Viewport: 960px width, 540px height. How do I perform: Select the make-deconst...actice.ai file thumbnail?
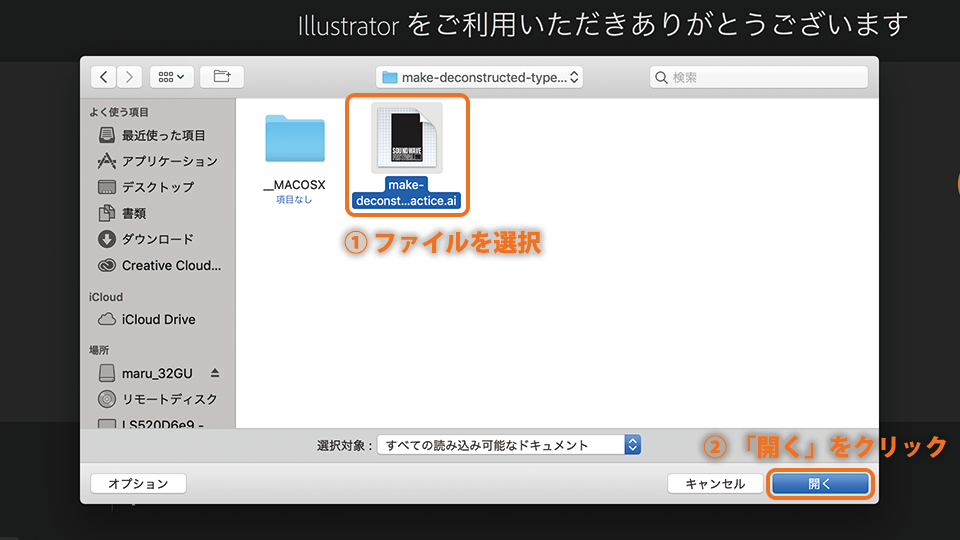click(x=407, y=138)
